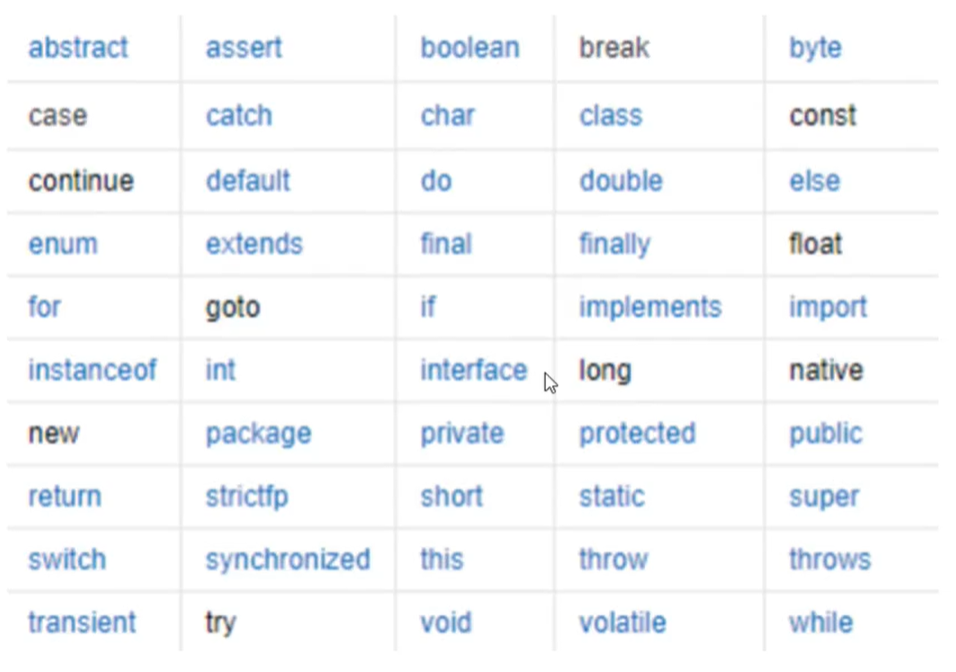Open the instanceof keyword link
956x672 pixels.
[92, 370]
